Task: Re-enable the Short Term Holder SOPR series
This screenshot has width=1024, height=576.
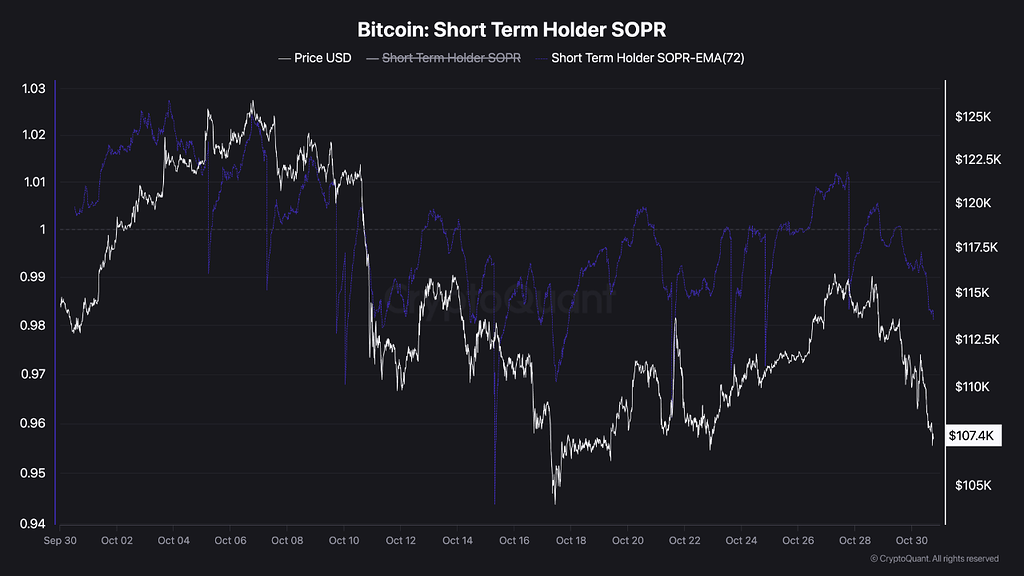Action: point(443,58)
